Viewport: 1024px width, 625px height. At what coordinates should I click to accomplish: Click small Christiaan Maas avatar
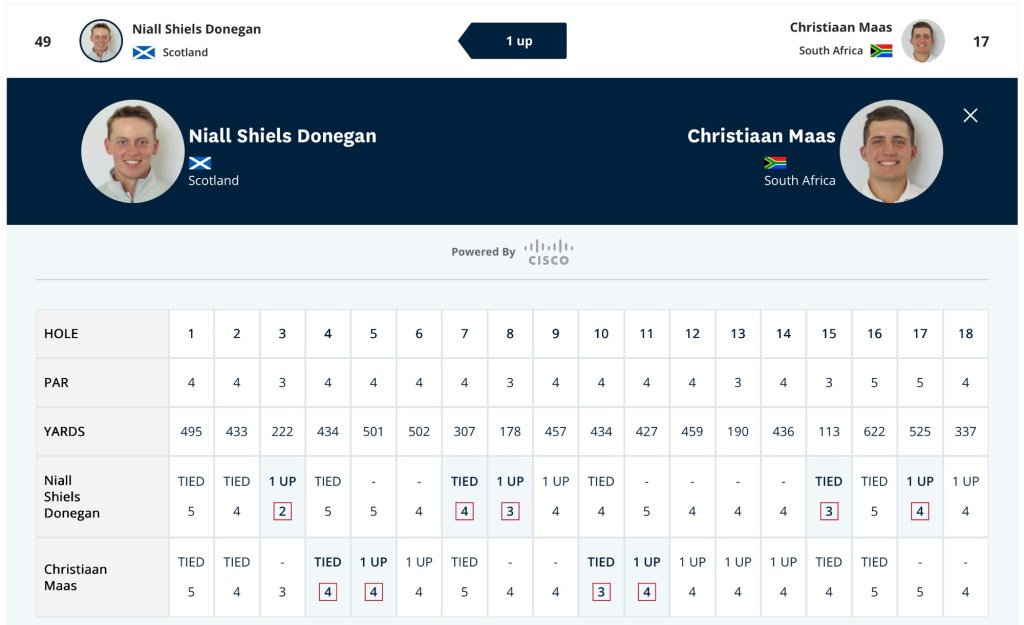pos(922,41)
